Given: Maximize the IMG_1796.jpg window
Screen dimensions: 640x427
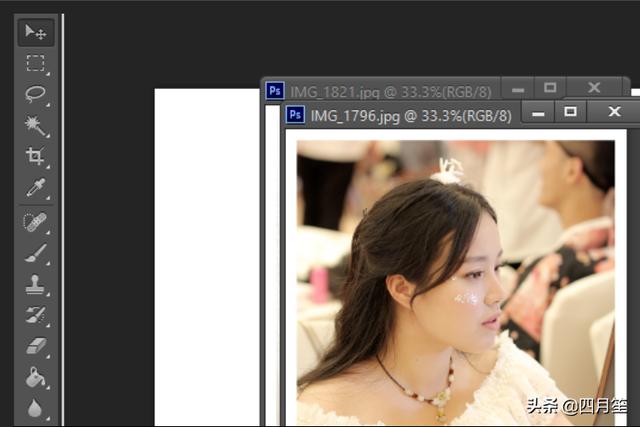Looking at the screenshot, I should (570, 112).
